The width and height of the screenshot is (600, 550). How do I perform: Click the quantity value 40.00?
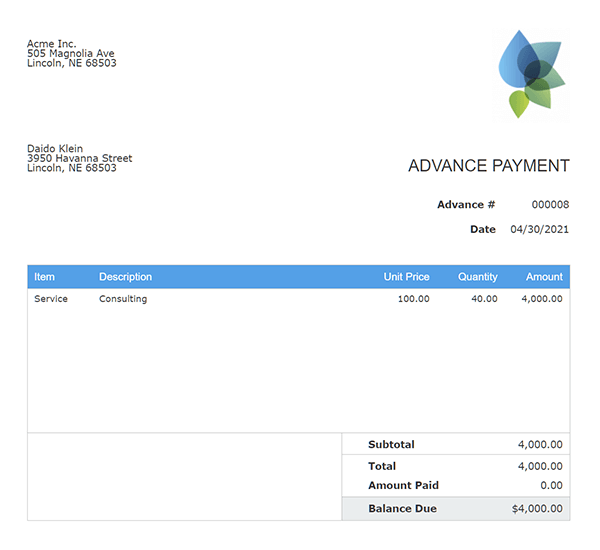(x=484, y=299)
